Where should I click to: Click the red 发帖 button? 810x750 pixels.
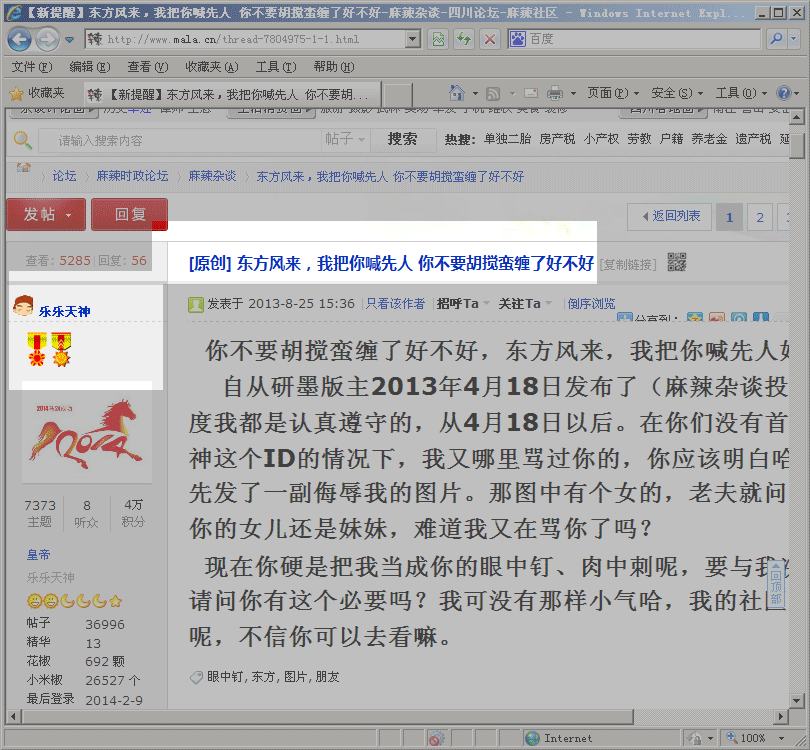45,215
